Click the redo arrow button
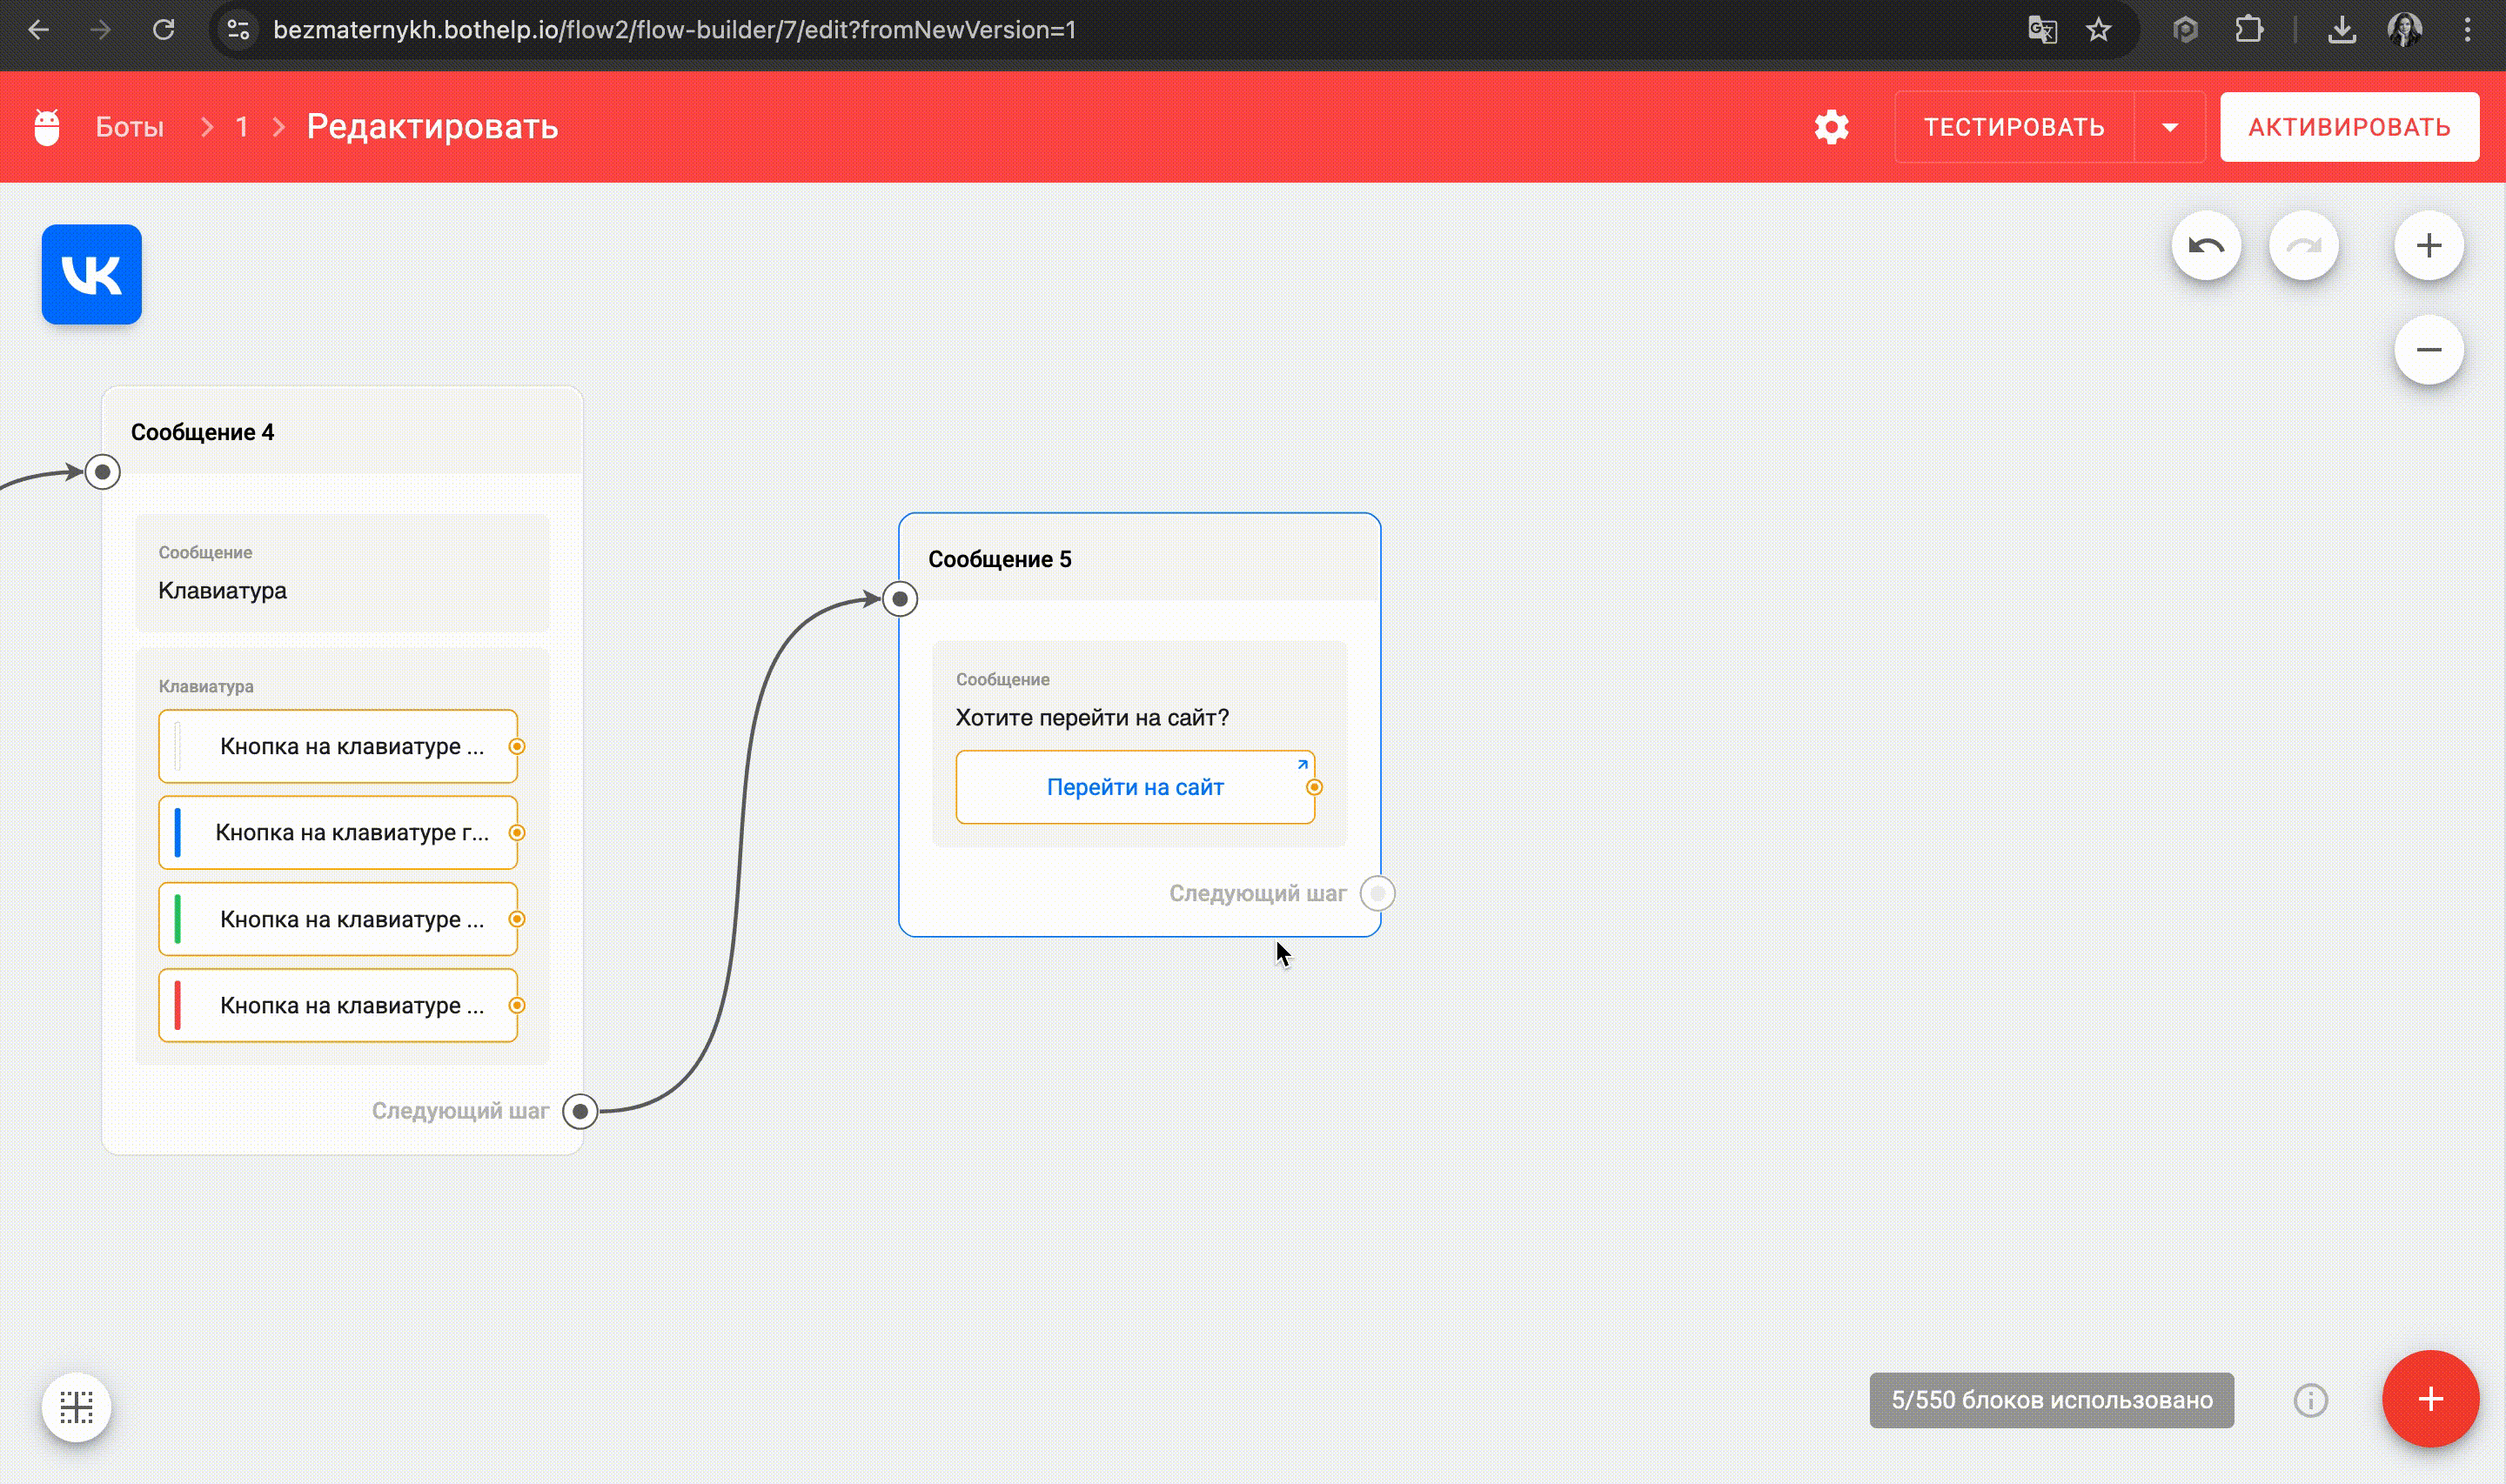 tap(2303, 246)
